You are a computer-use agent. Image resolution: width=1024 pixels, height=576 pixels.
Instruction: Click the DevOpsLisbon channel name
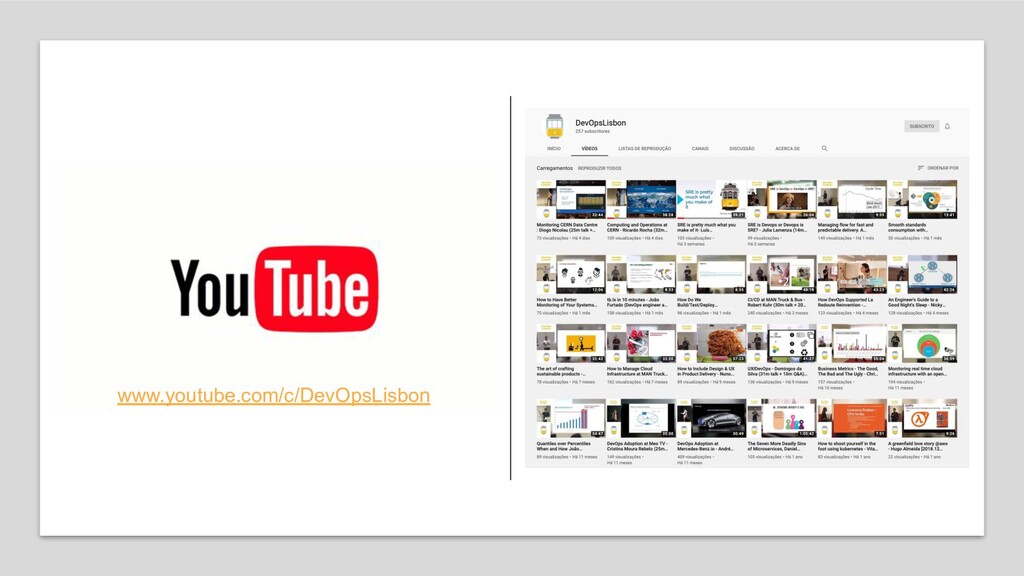point(600,123)
